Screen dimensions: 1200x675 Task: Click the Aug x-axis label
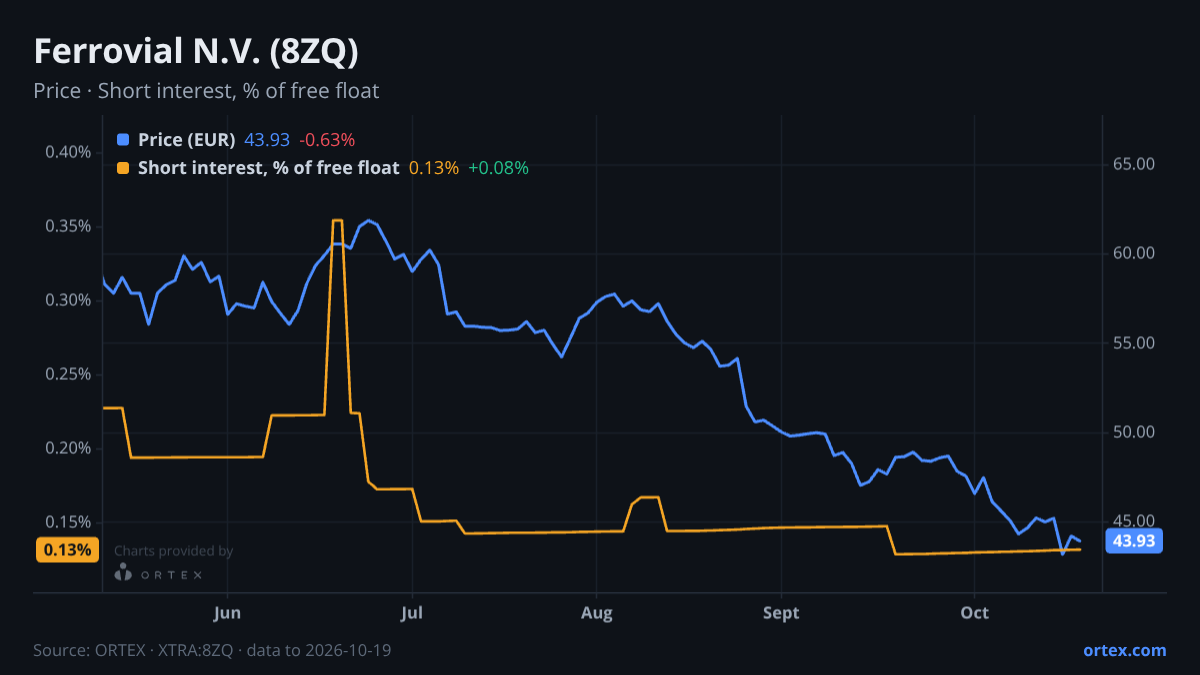tap(596, 613)
